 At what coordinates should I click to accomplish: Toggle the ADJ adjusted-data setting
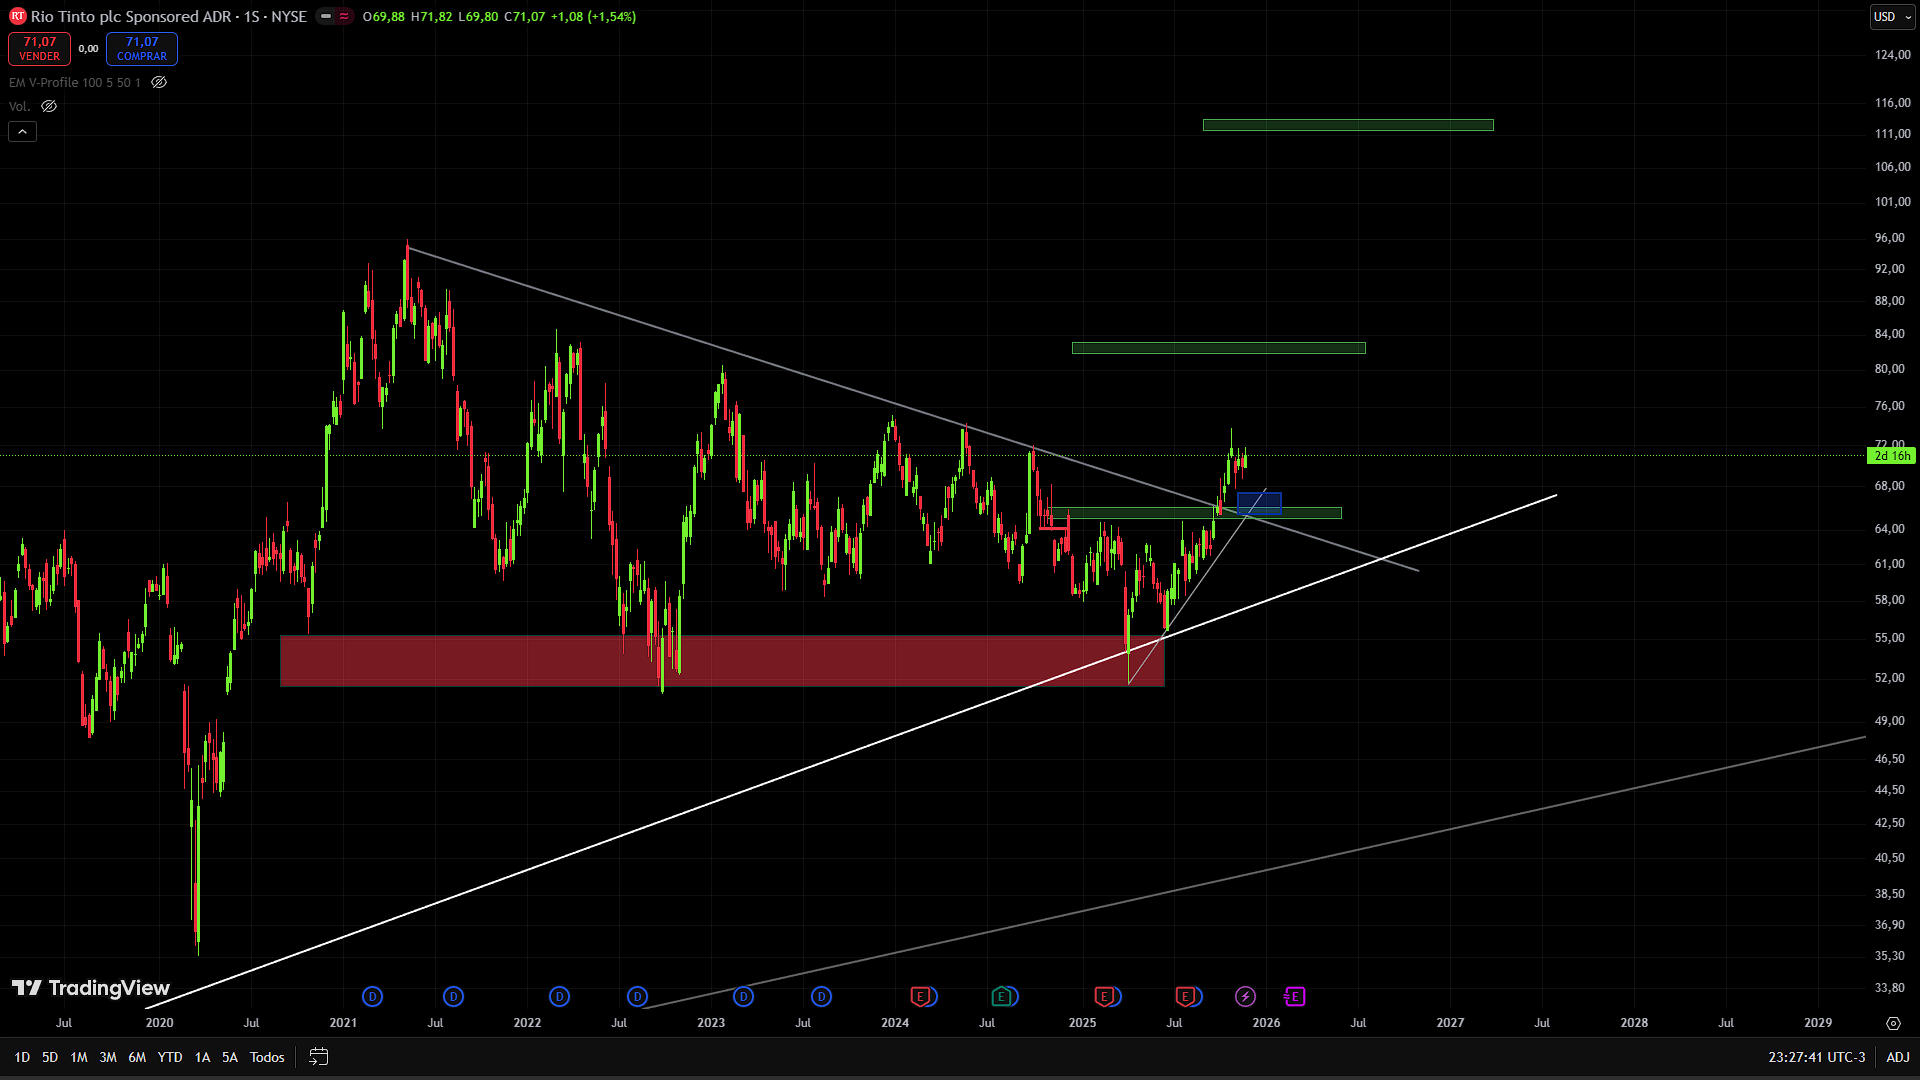click(1897, 1057)
